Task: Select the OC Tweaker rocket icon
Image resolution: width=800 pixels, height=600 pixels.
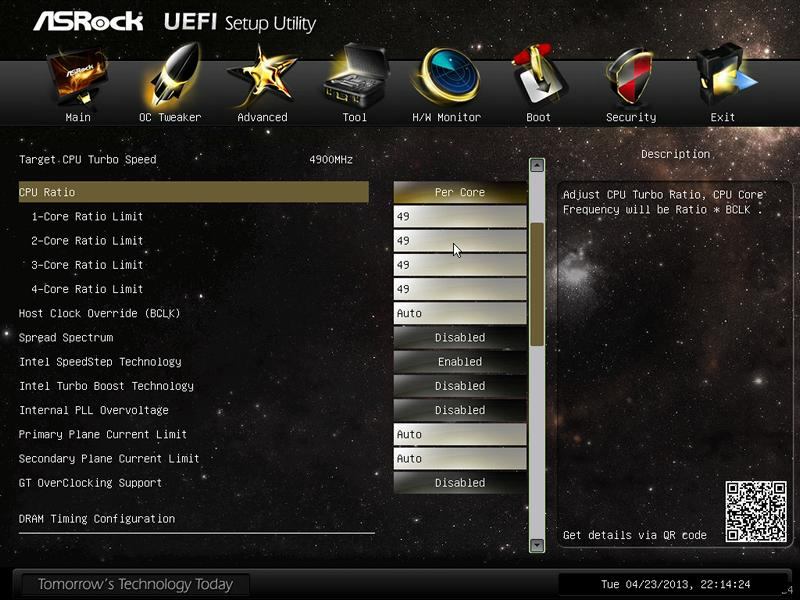Action: (170, 75)
